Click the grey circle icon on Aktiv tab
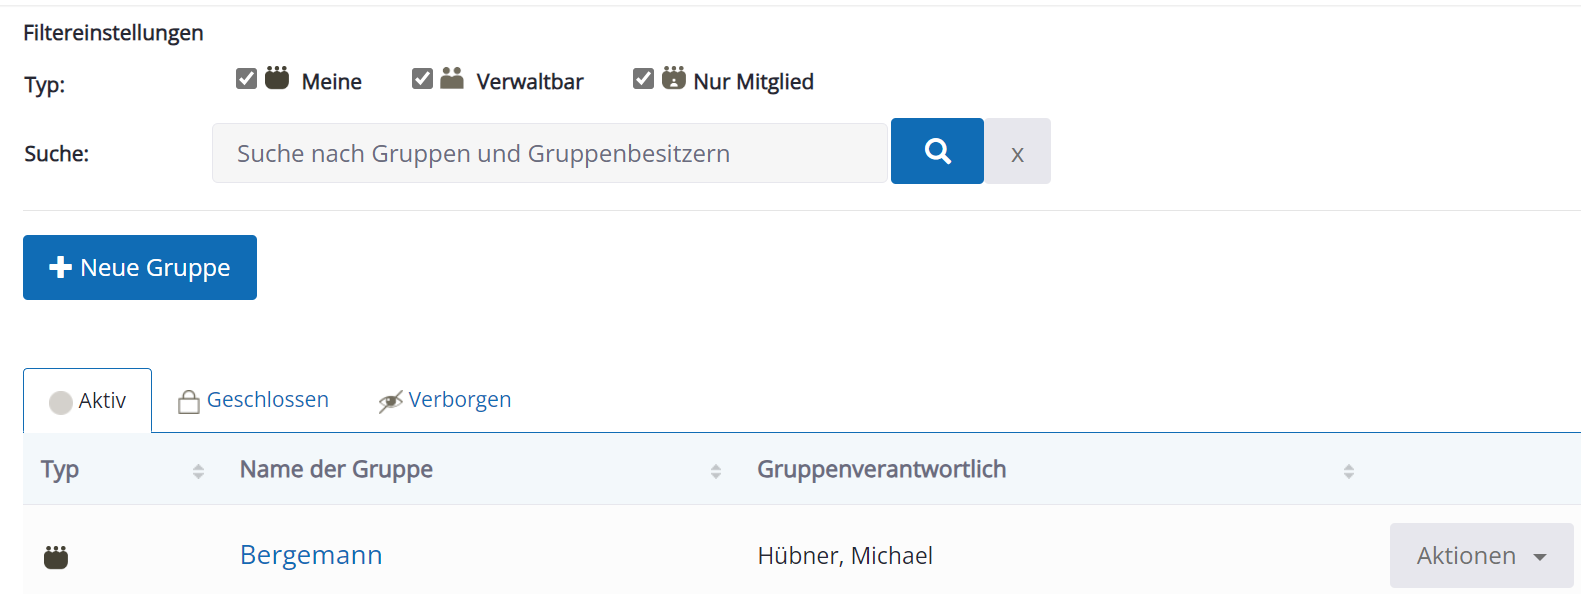Screen dimensions: 1581x594 point(61,402)
